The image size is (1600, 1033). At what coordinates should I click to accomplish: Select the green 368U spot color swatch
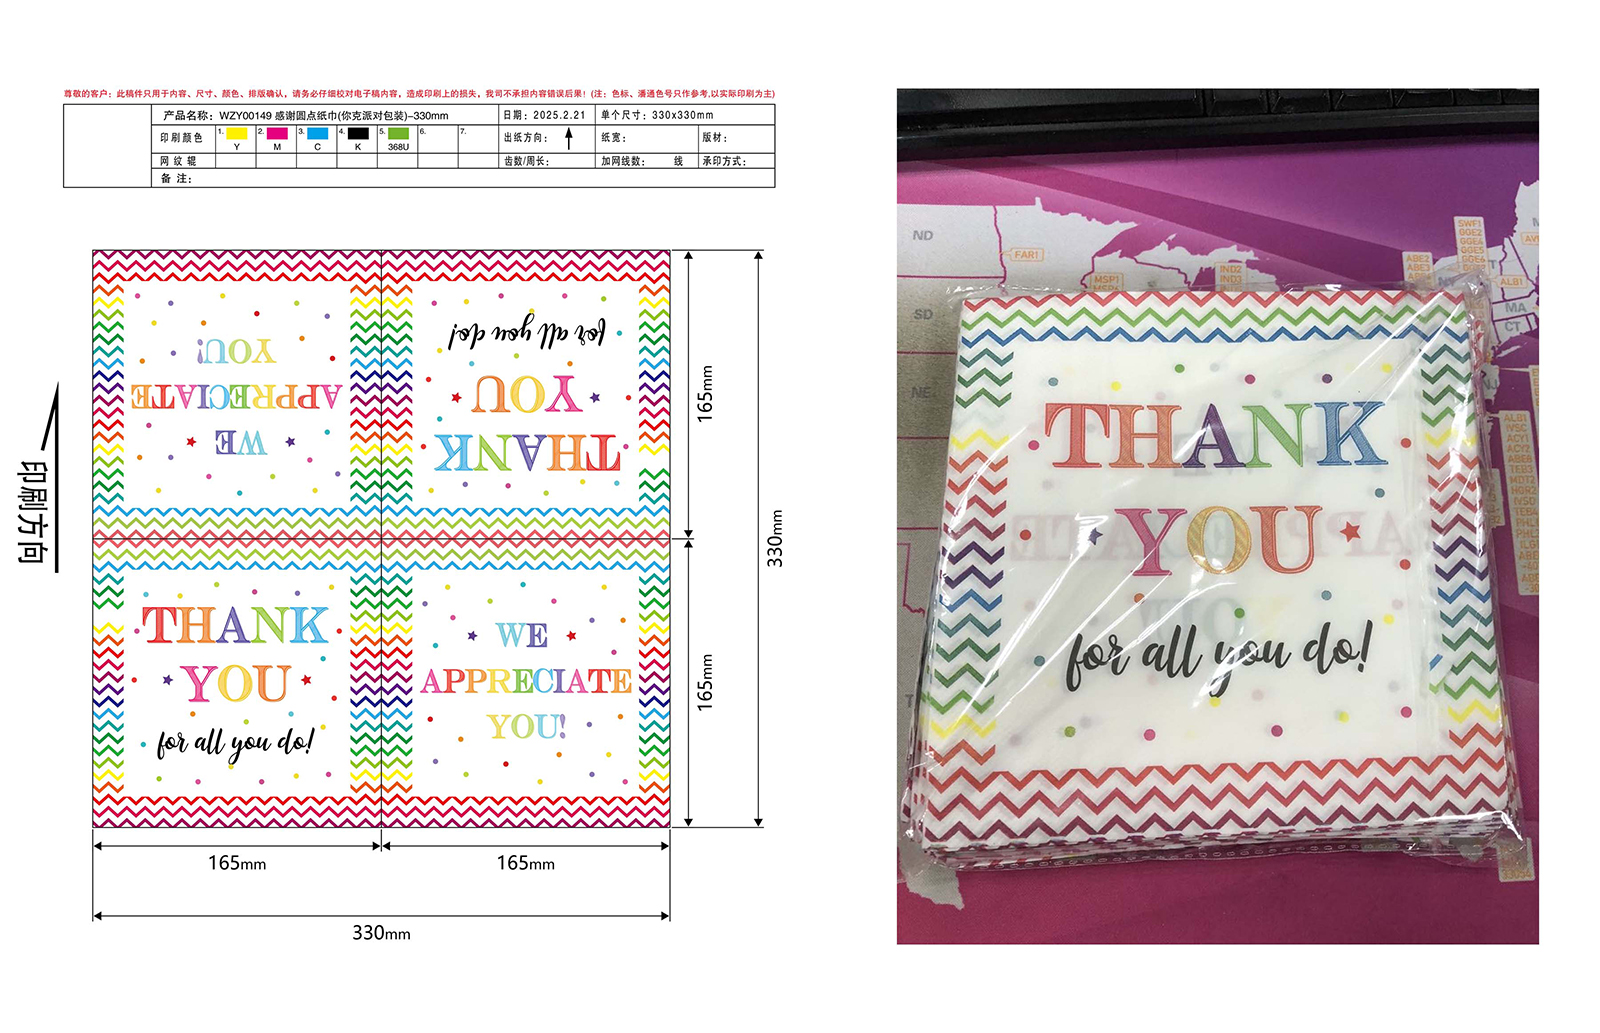398,133
